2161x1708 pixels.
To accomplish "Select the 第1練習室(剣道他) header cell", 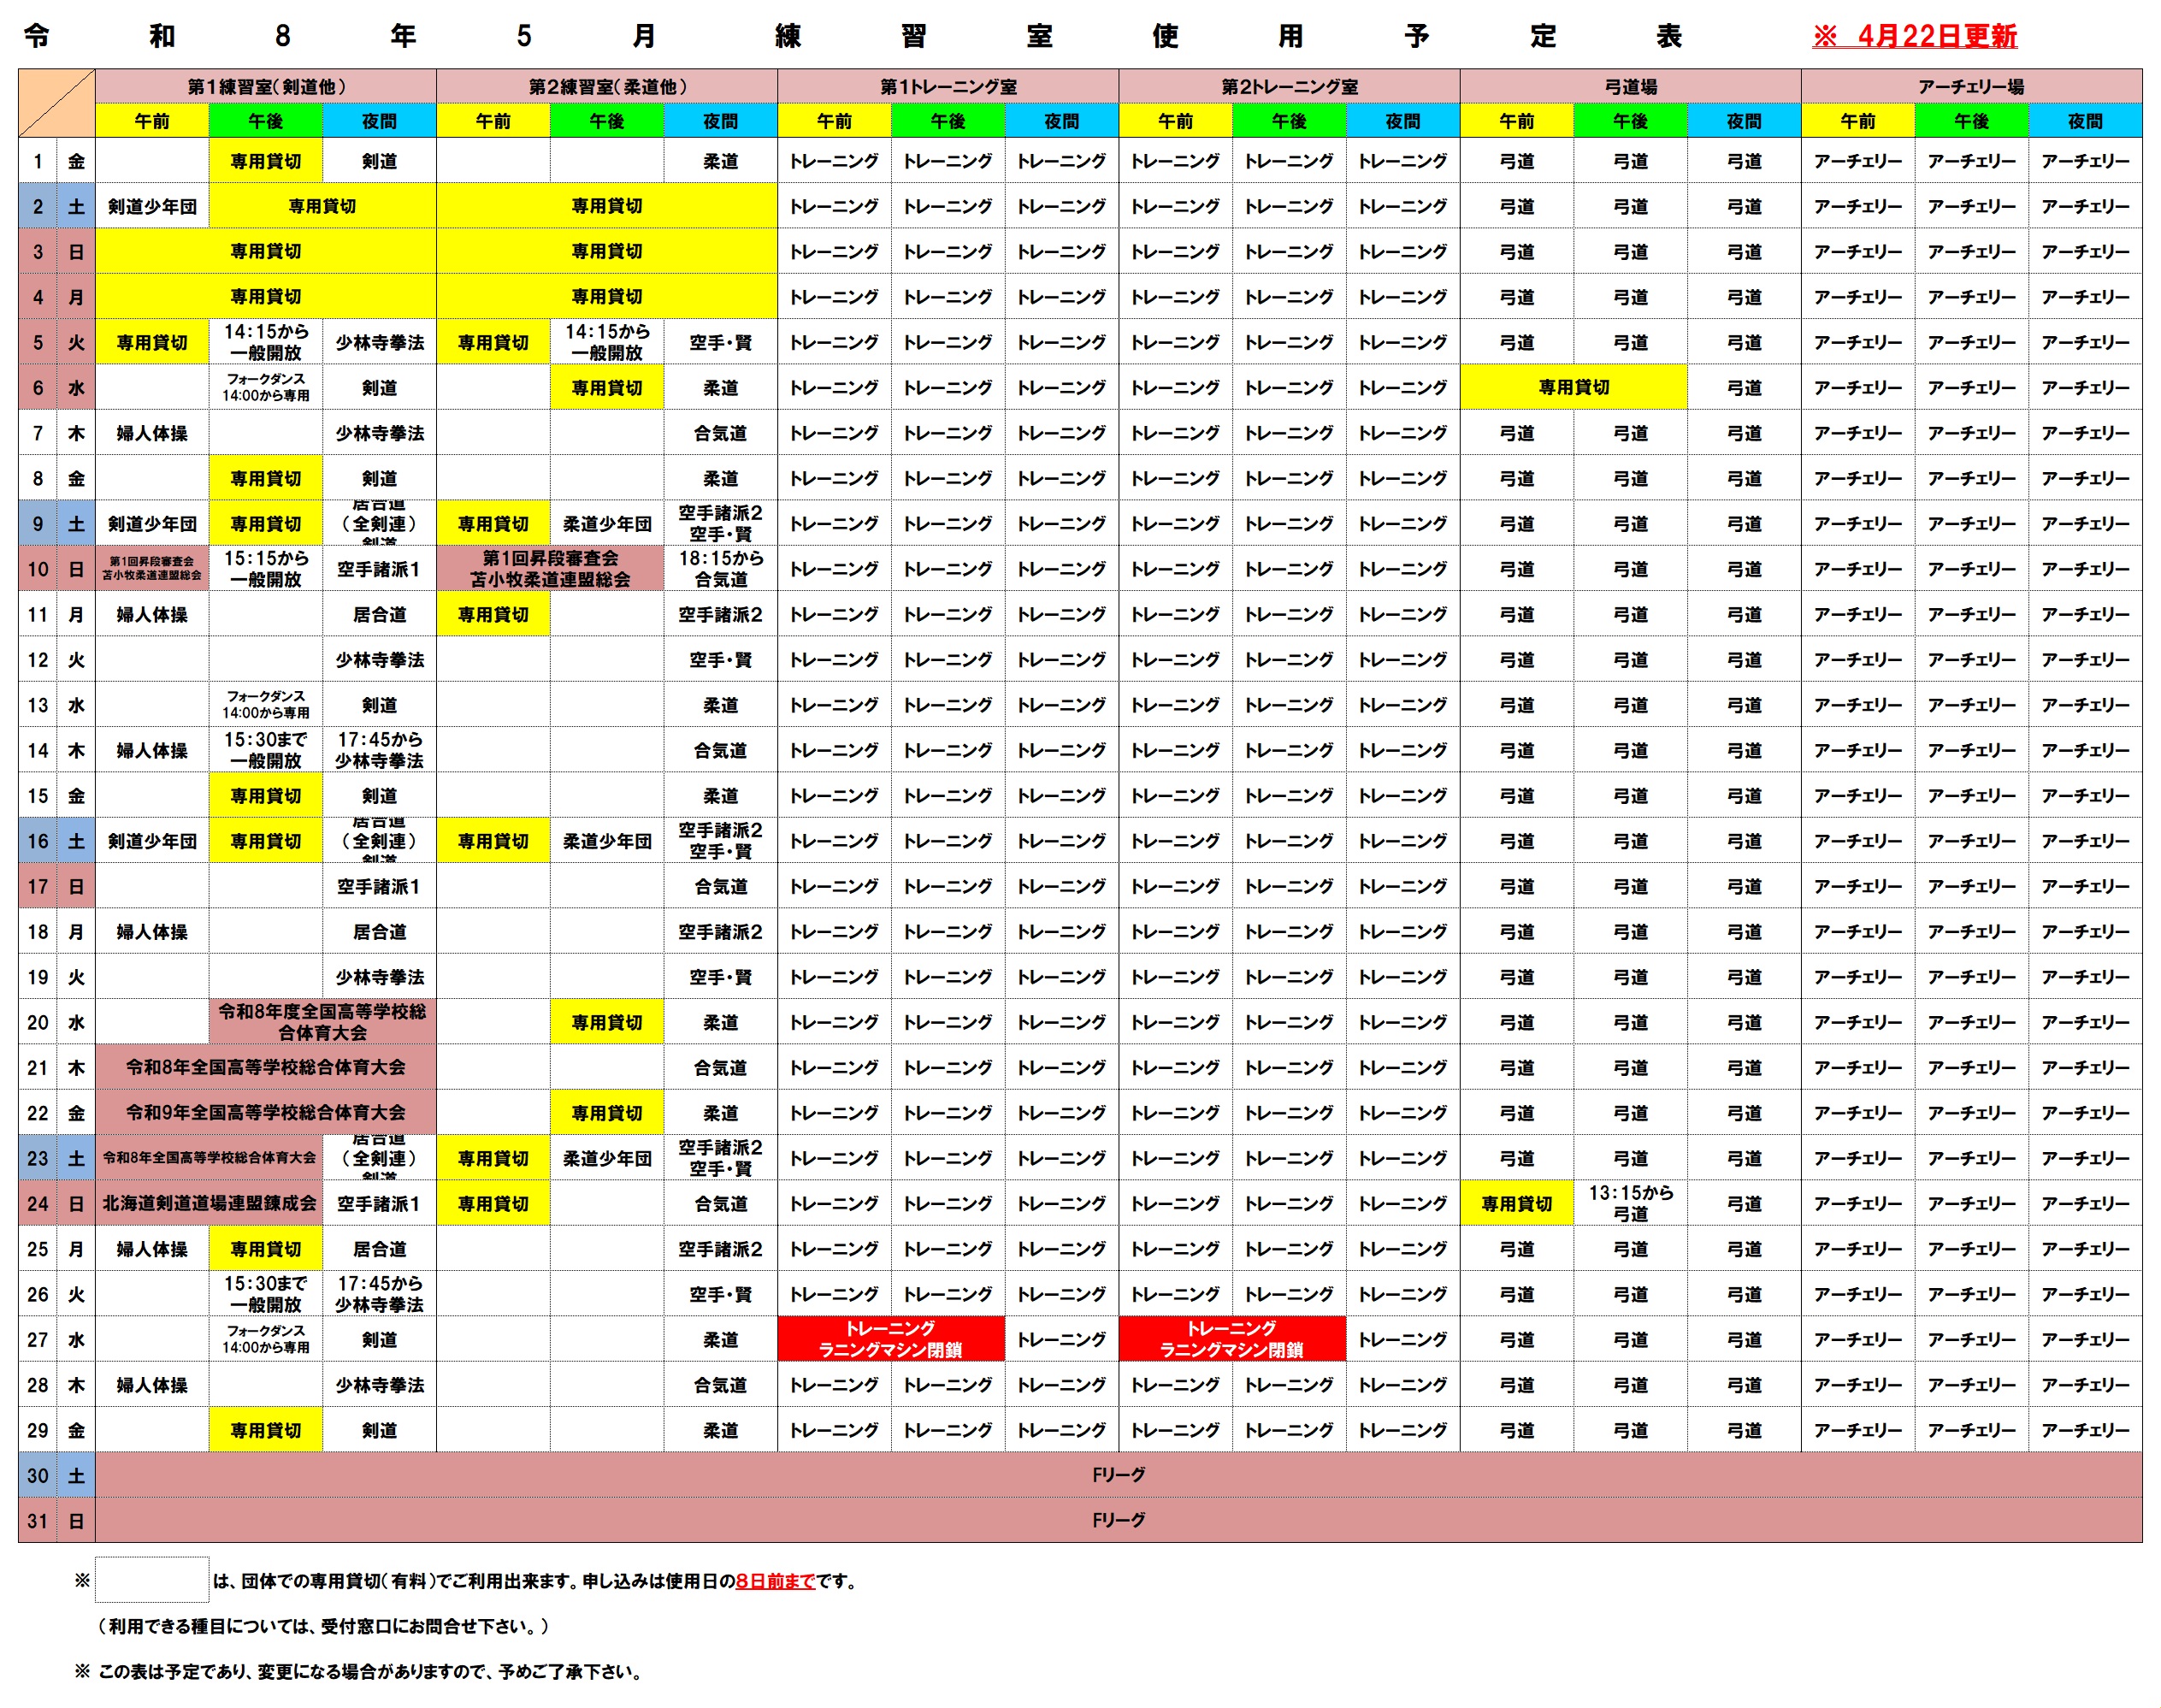I will [x=266, y=87].
